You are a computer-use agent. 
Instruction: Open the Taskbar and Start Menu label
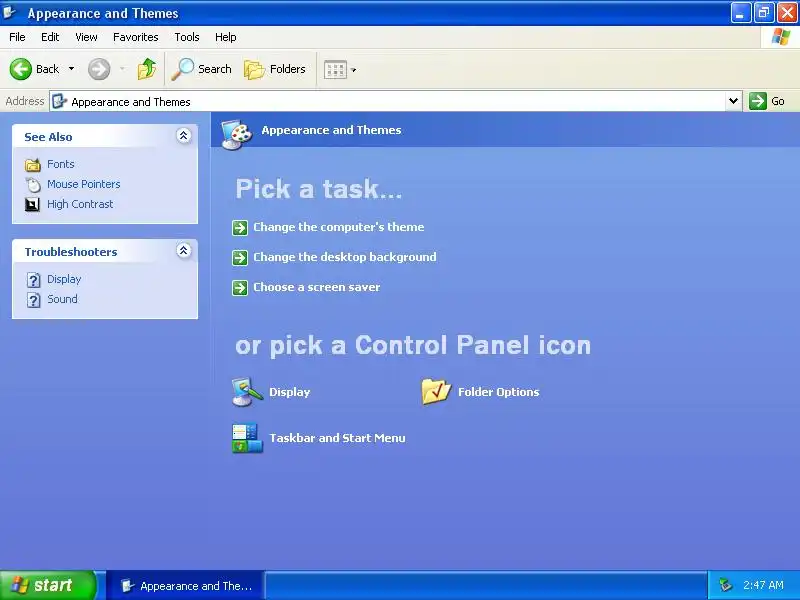[x=337, y=438]
